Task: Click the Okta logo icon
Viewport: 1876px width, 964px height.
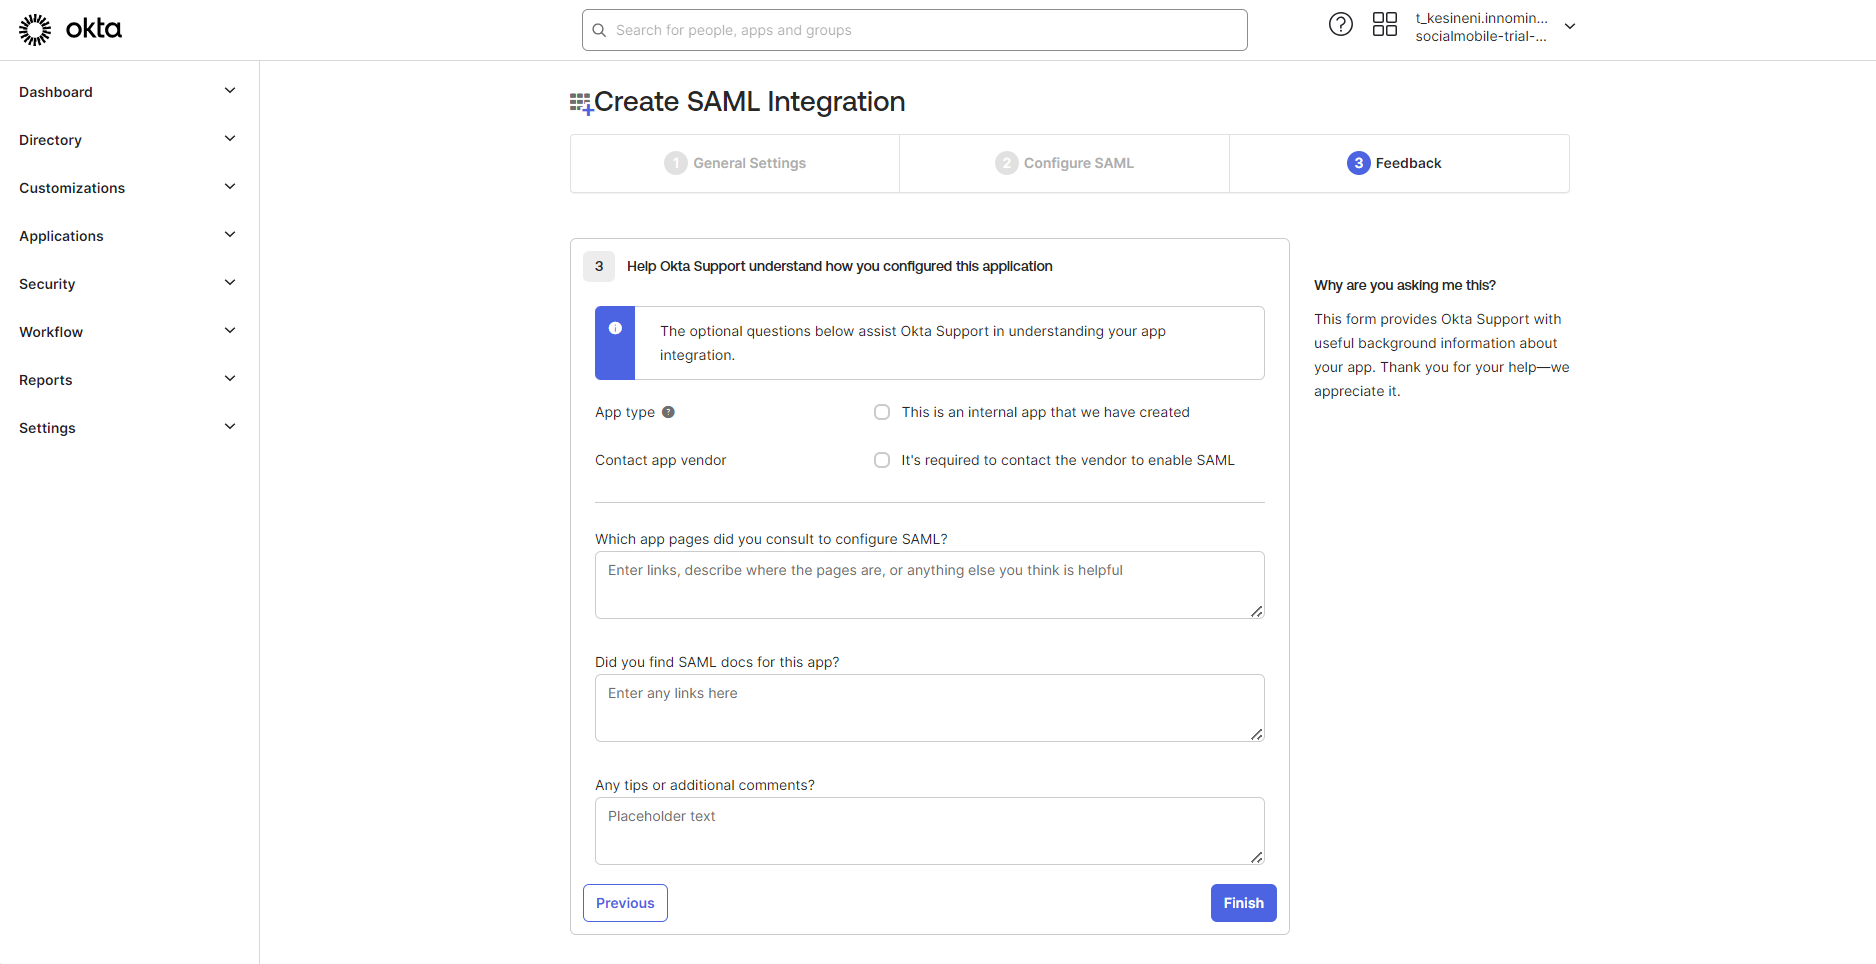Action: [35, 30]
